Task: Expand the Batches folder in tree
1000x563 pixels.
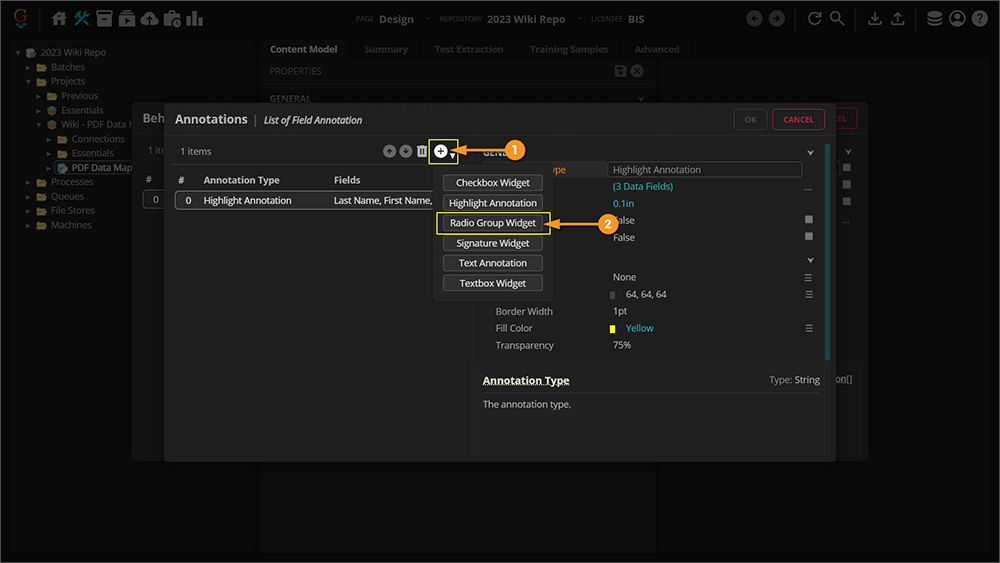Action: [29, 67]
